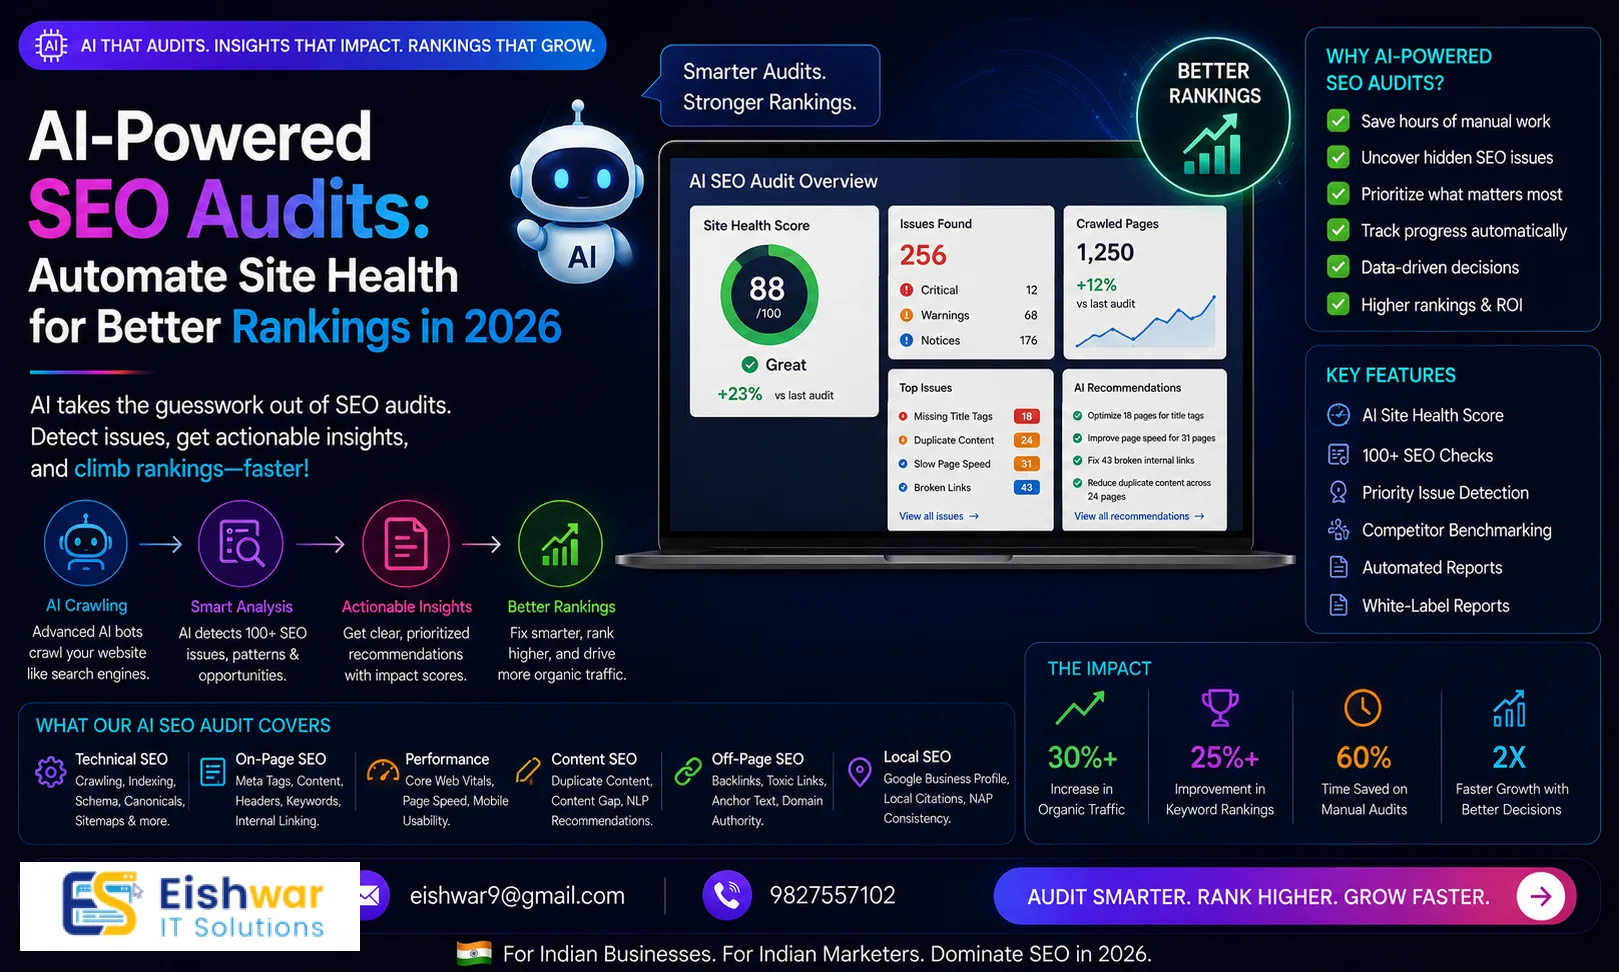1619x972 pixels.
Task: Click the trophy icon above 25%+
Action: 1220,708
